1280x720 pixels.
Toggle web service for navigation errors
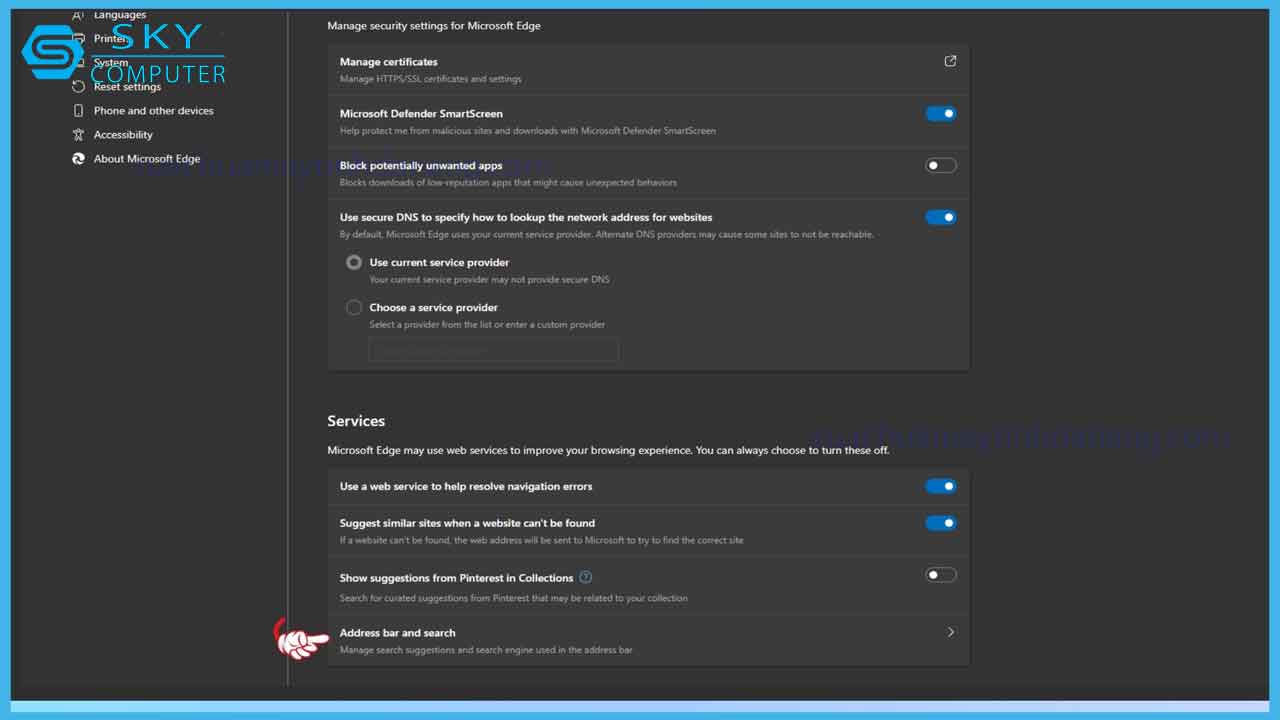pos(941,486)
